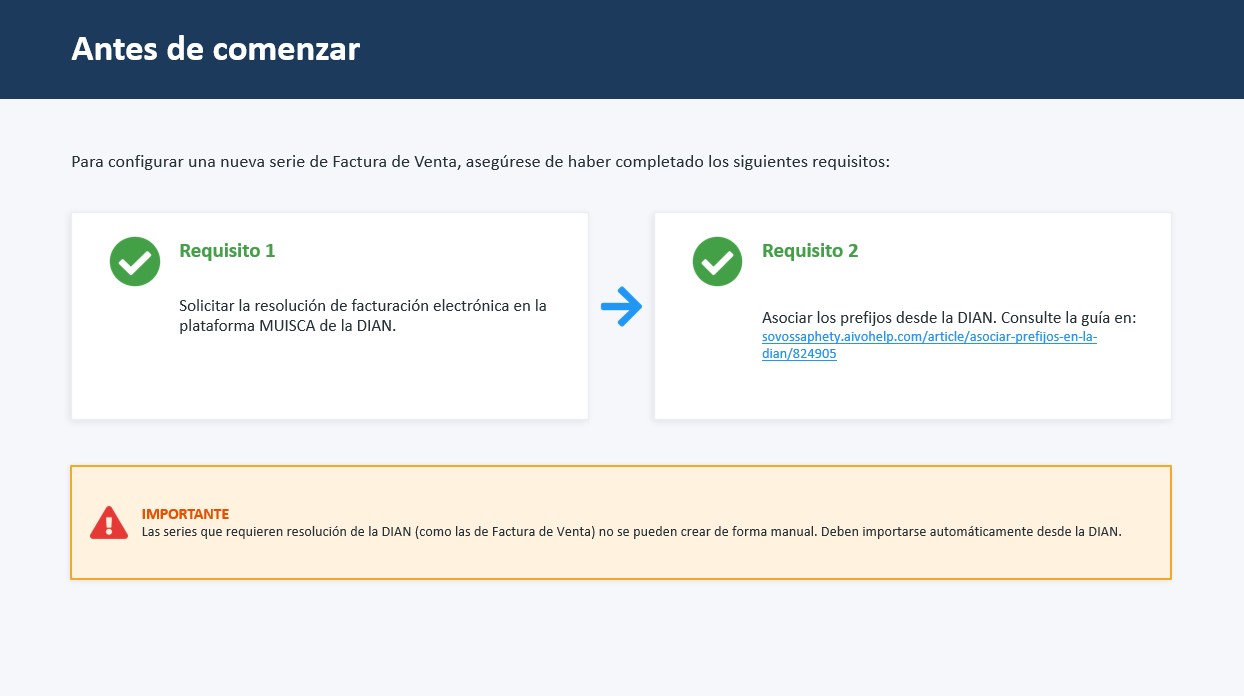Click the green checkmark beside Requisito 2
The width and height of the screenshot is (1244, 696).
coord(717,261)
